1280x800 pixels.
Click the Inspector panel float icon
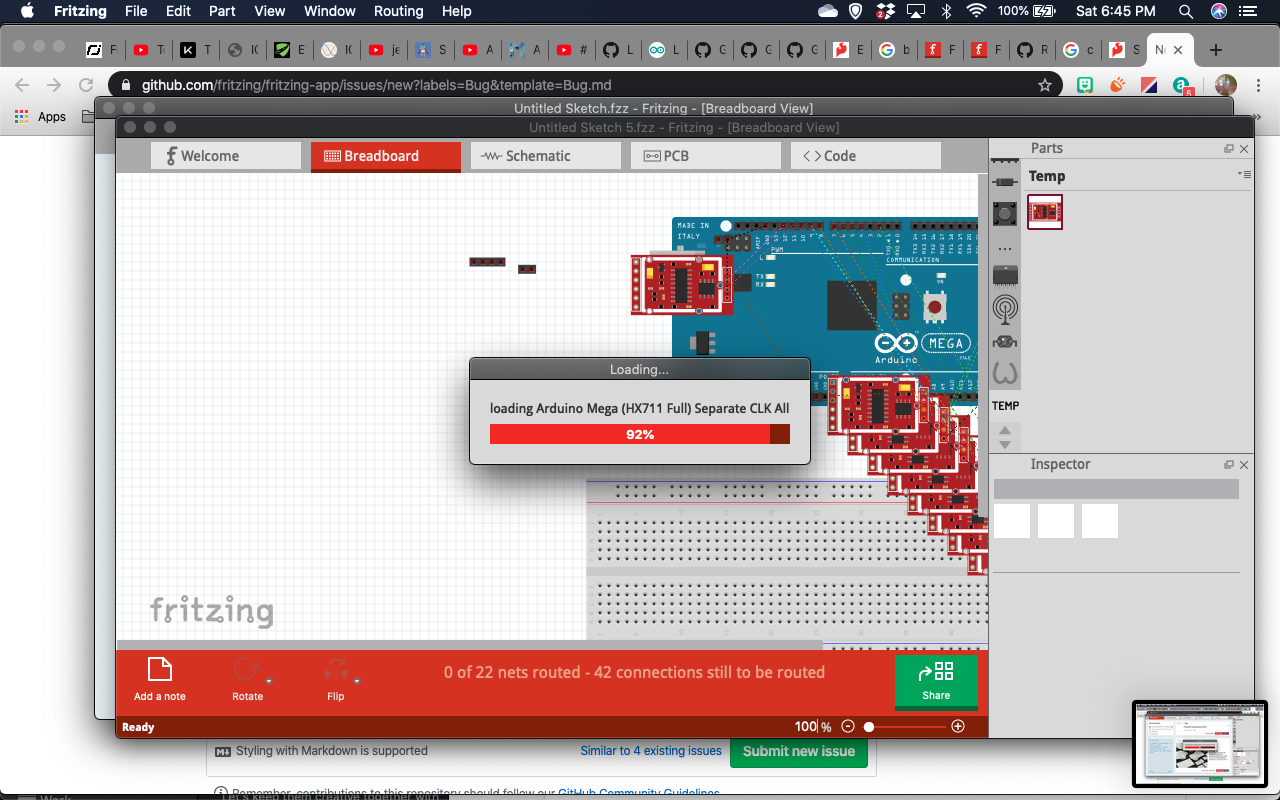coord(1228,464)
